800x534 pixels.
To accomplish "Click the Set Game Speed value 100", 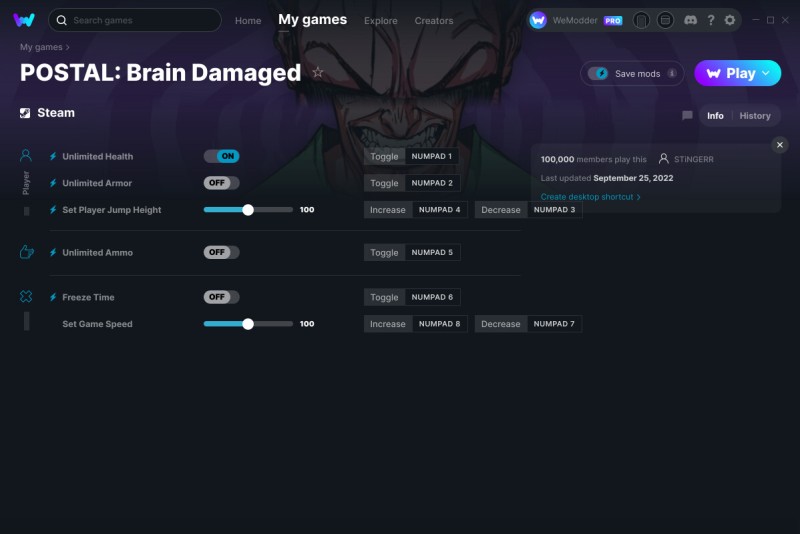I will [307, 324].
